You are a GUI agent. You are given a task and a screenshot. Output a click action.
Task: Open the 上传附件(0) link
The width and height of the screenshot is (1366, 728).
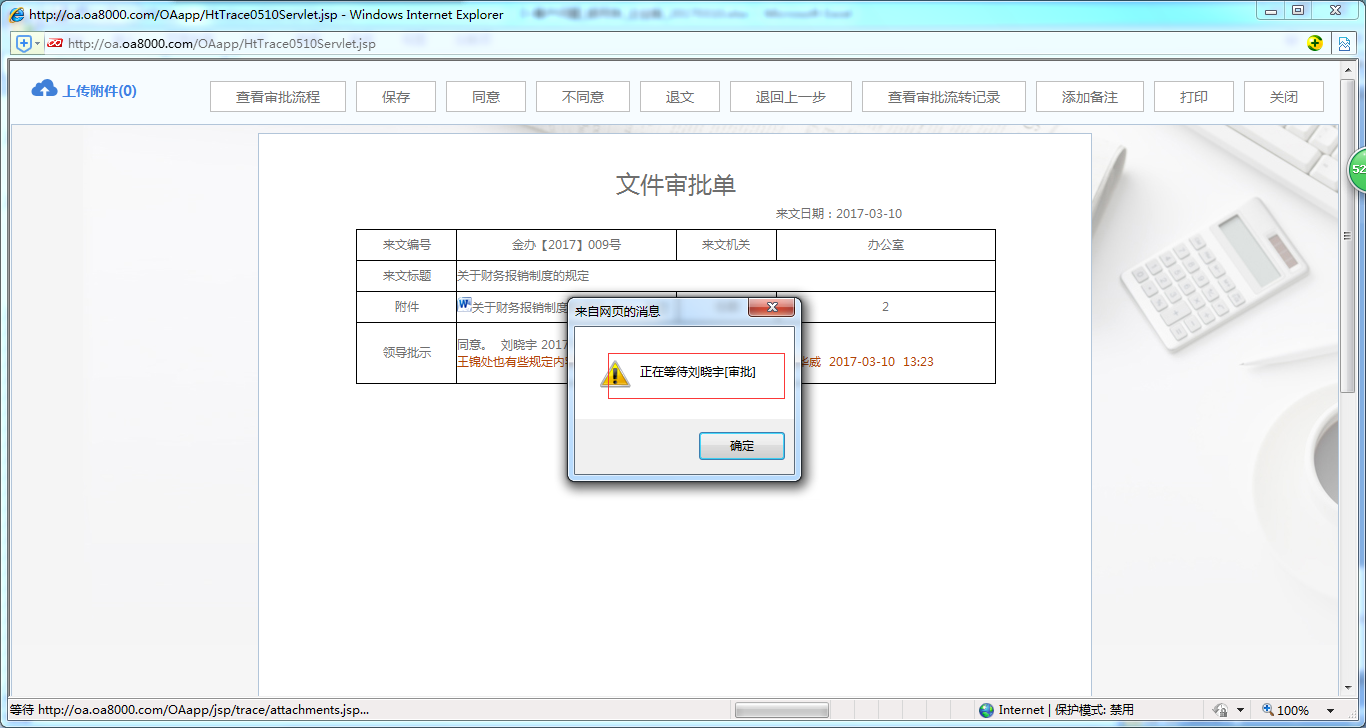point(99,91)
